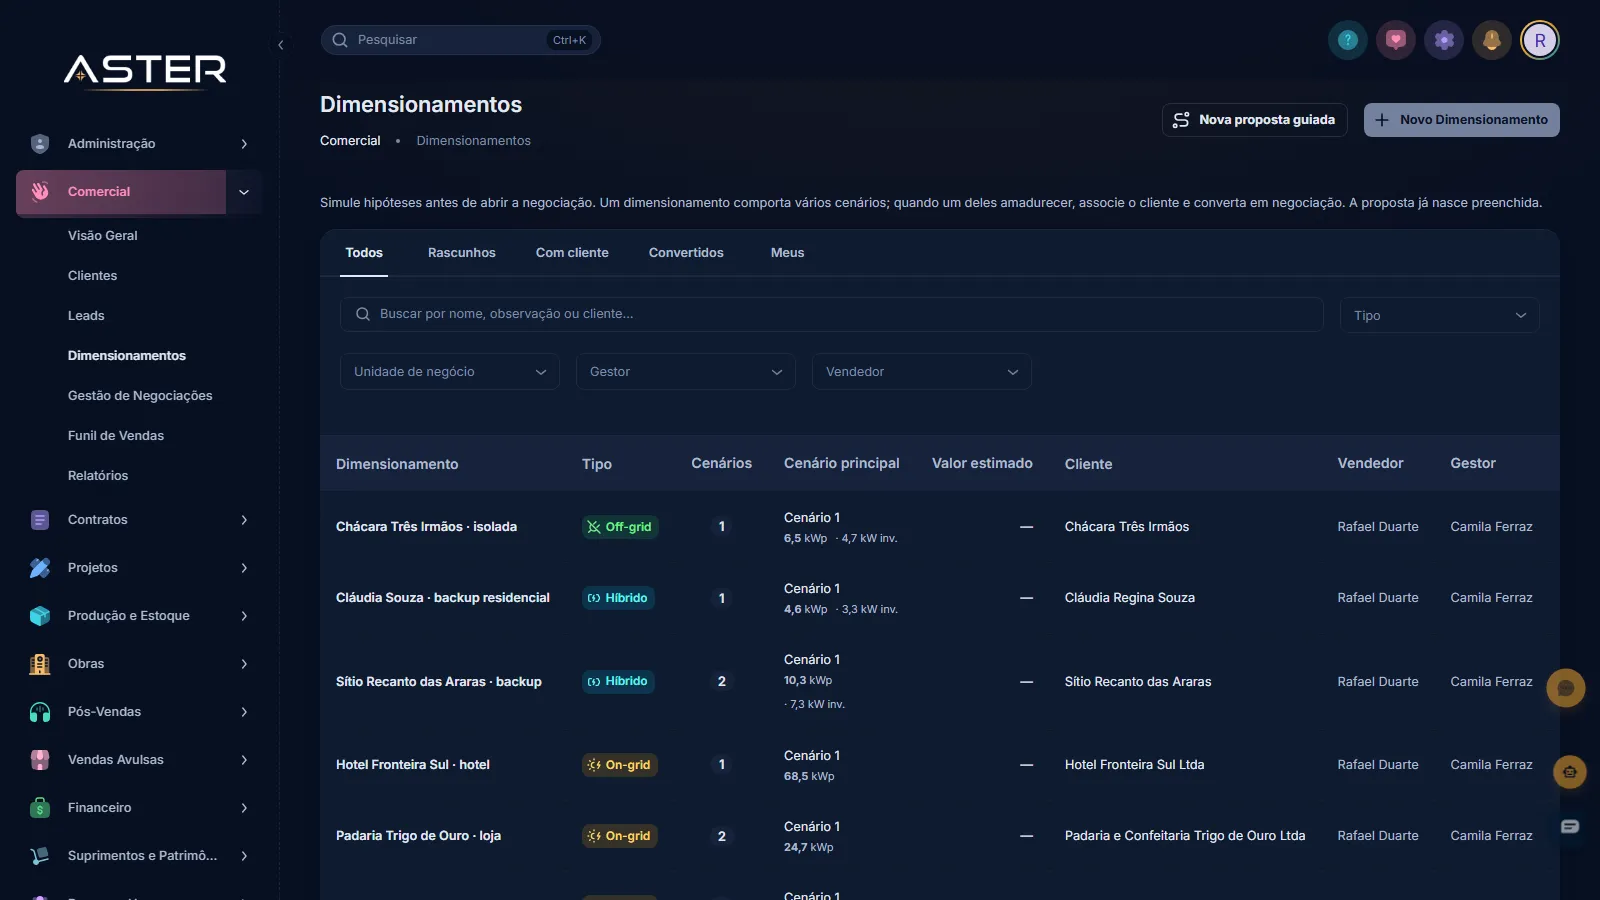The height and width of the screenshot is (900, 1600).
Task: Click the Produção e Estoque box icon
Action: pos(40,616)
